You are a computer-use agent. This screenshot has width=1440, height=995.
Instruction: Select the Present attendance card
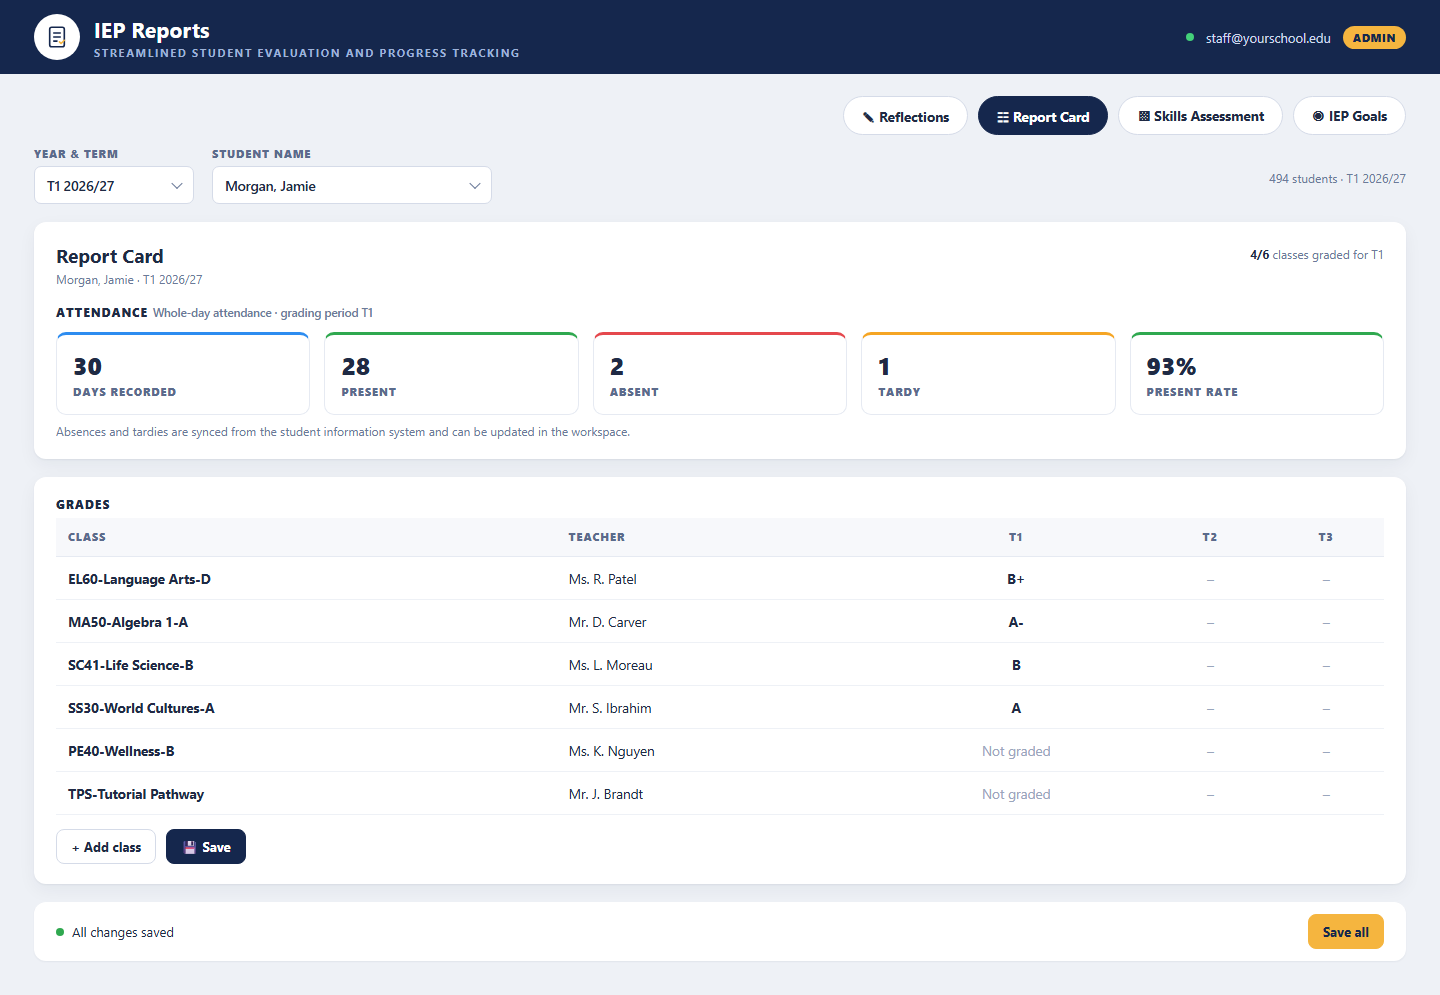click(451, 373)
